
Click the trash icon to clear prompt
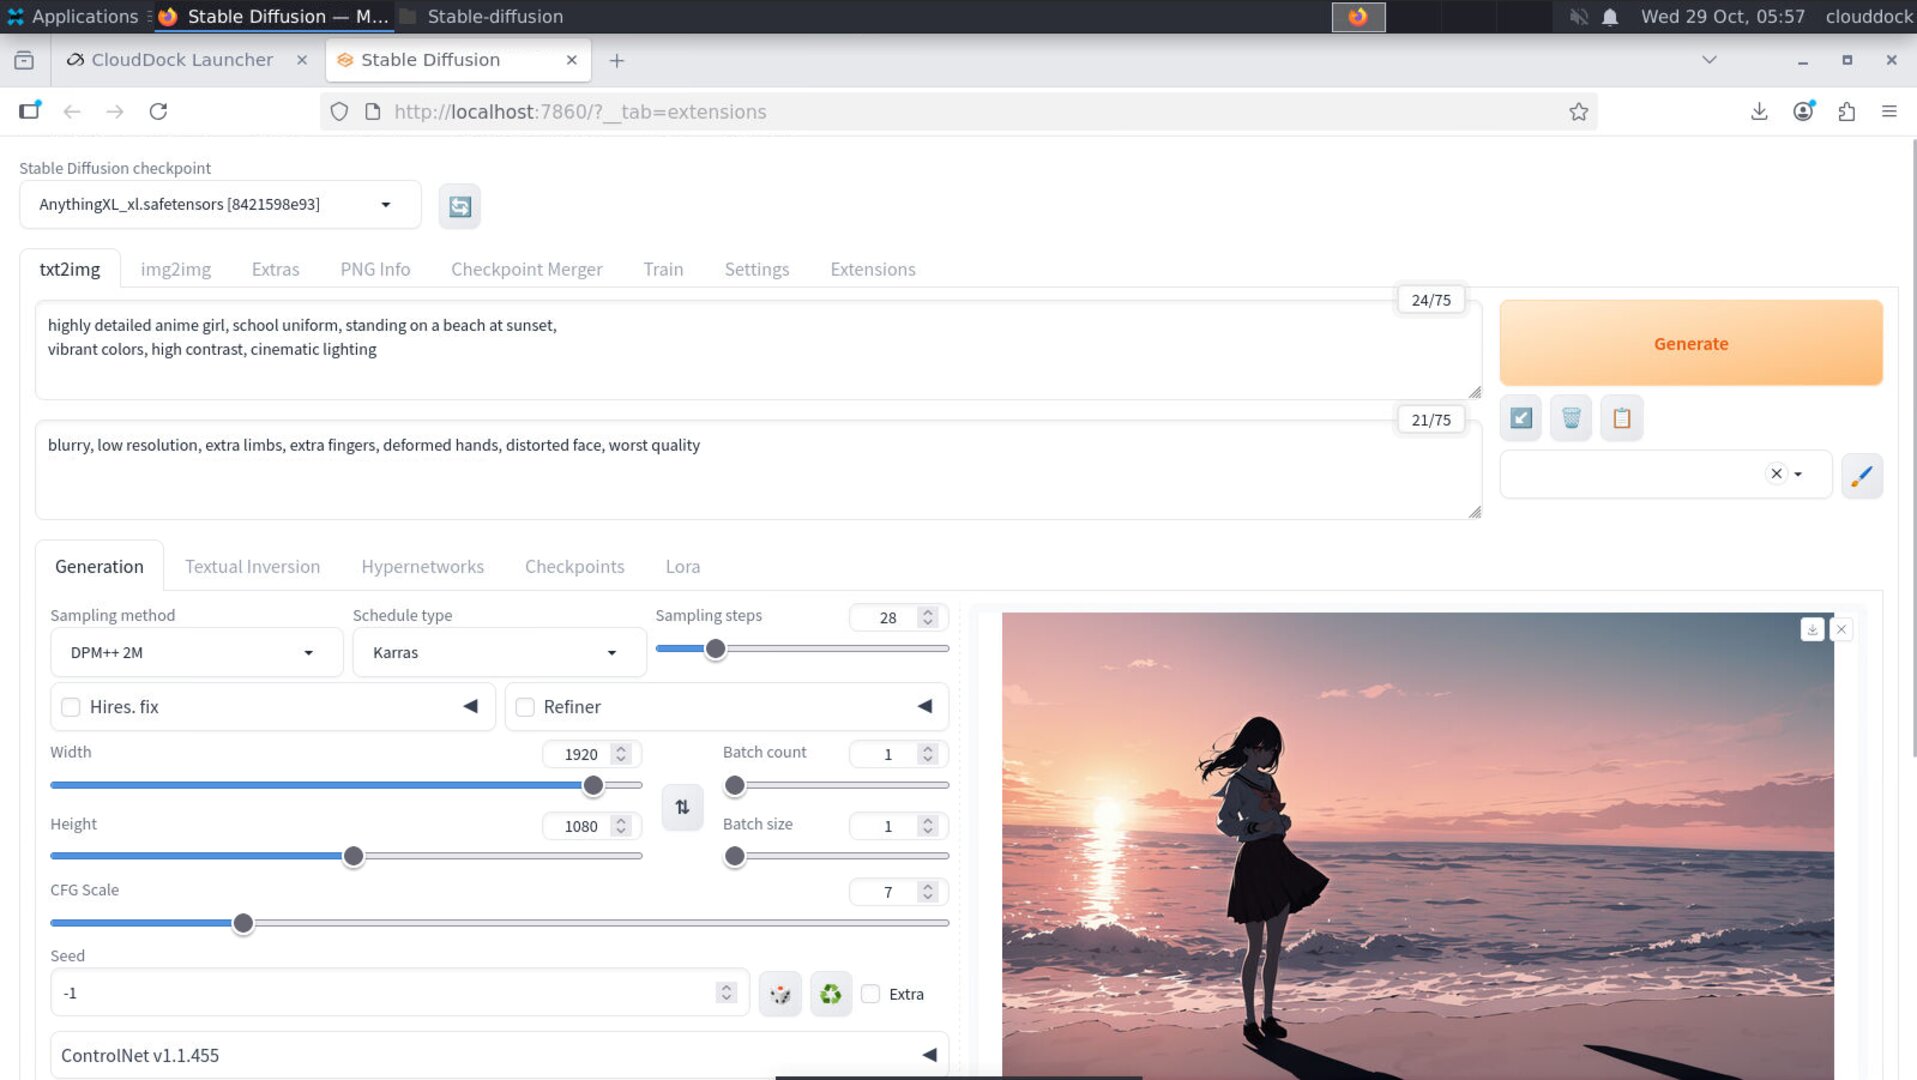pos(1571,418)
